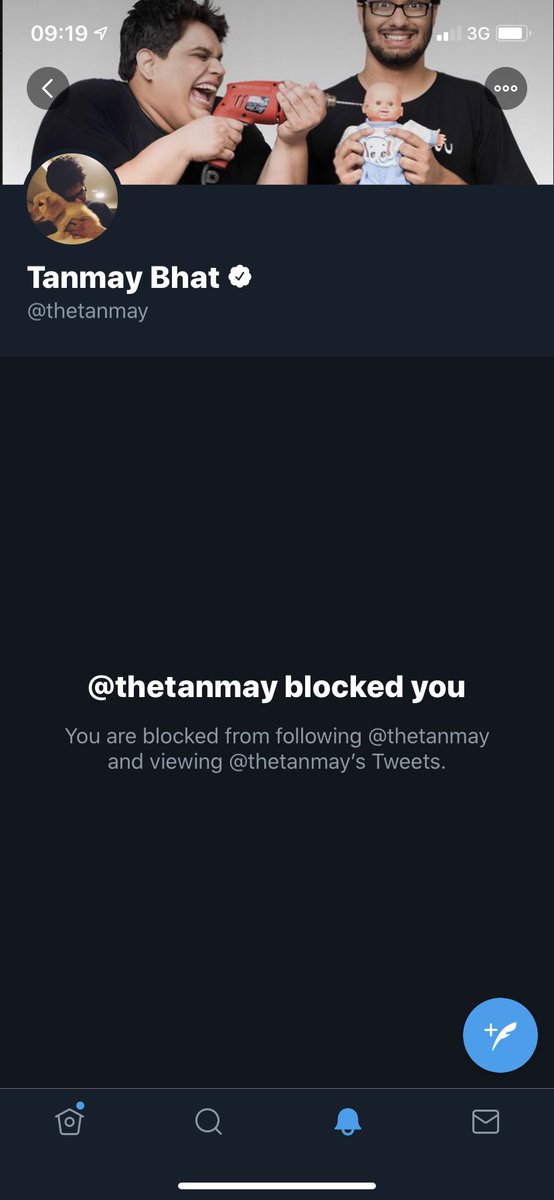
Task: Tap the 3G signal strength indicator
Action: (463, 33)
